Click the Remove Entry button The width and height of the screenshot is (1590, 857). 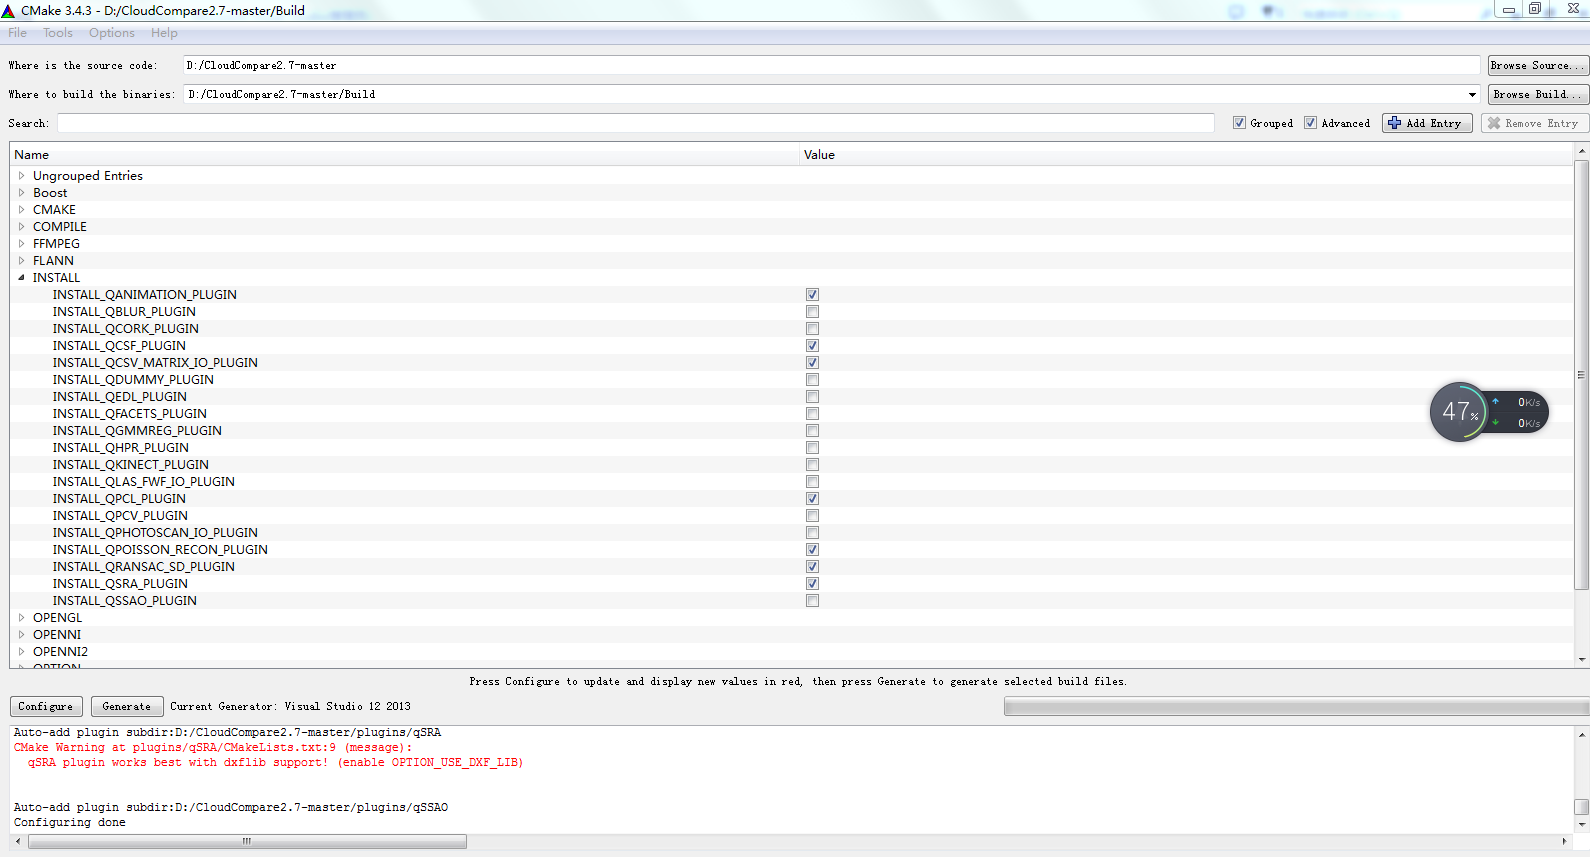tap(1533, 123)
